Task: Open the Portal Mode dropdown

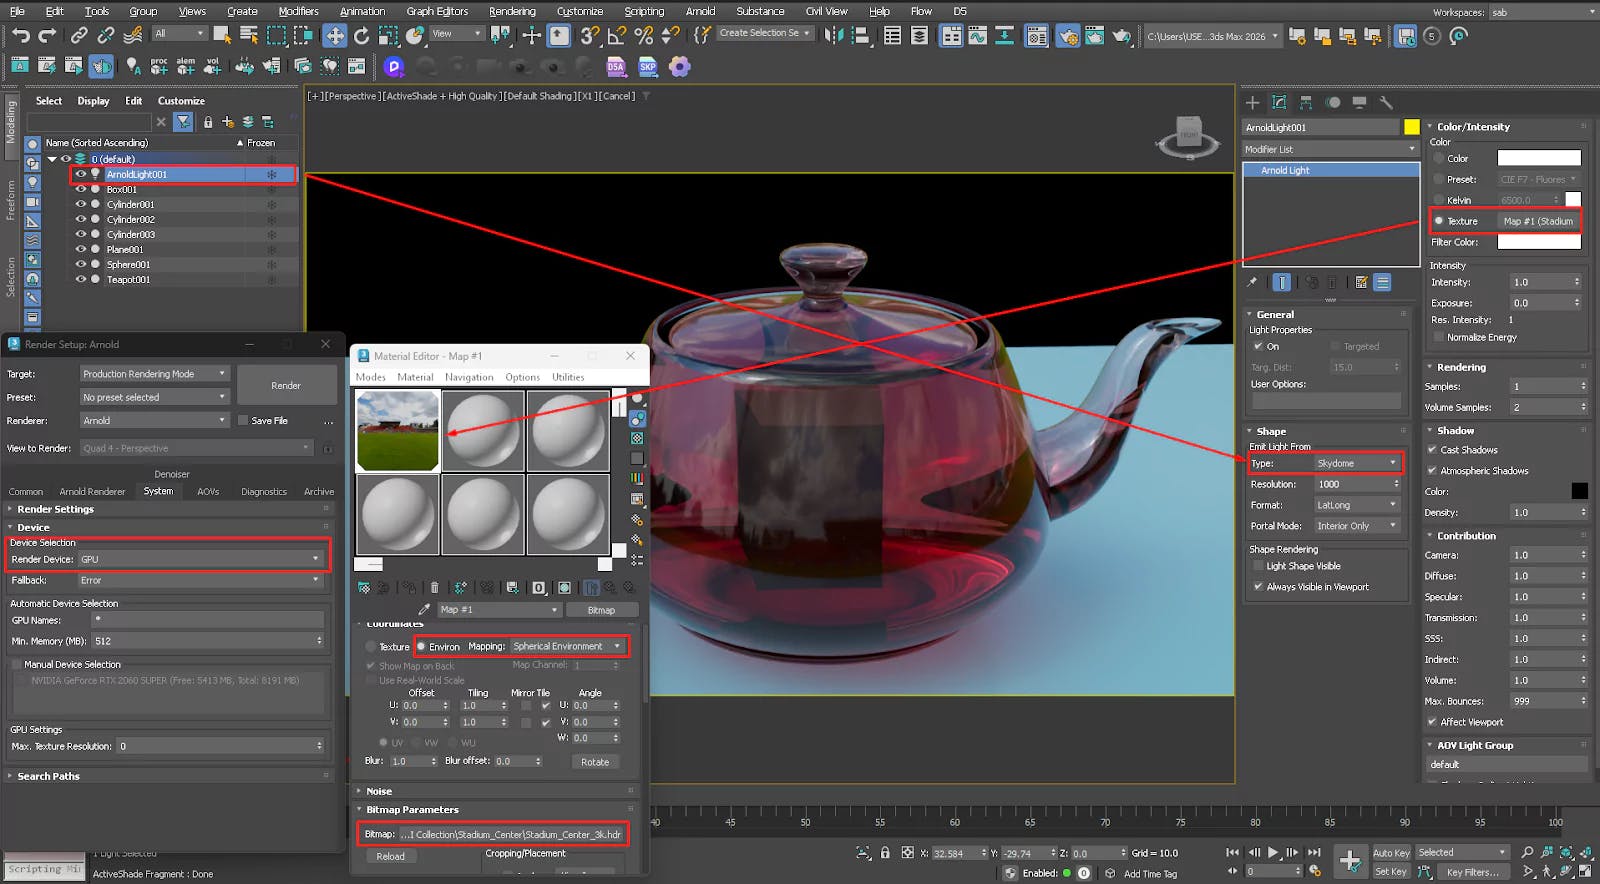Action: pos(1357,526)
